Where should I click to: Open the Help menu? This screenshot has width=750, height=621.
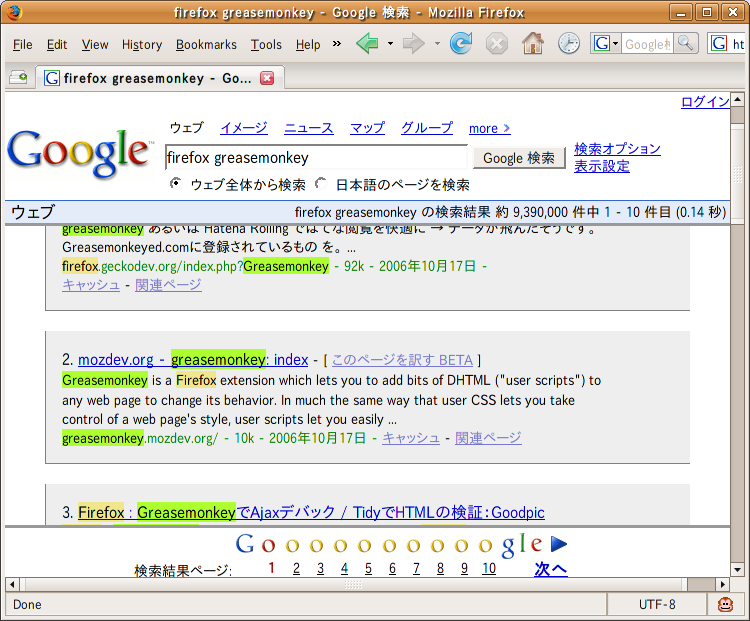coord(308,44)
